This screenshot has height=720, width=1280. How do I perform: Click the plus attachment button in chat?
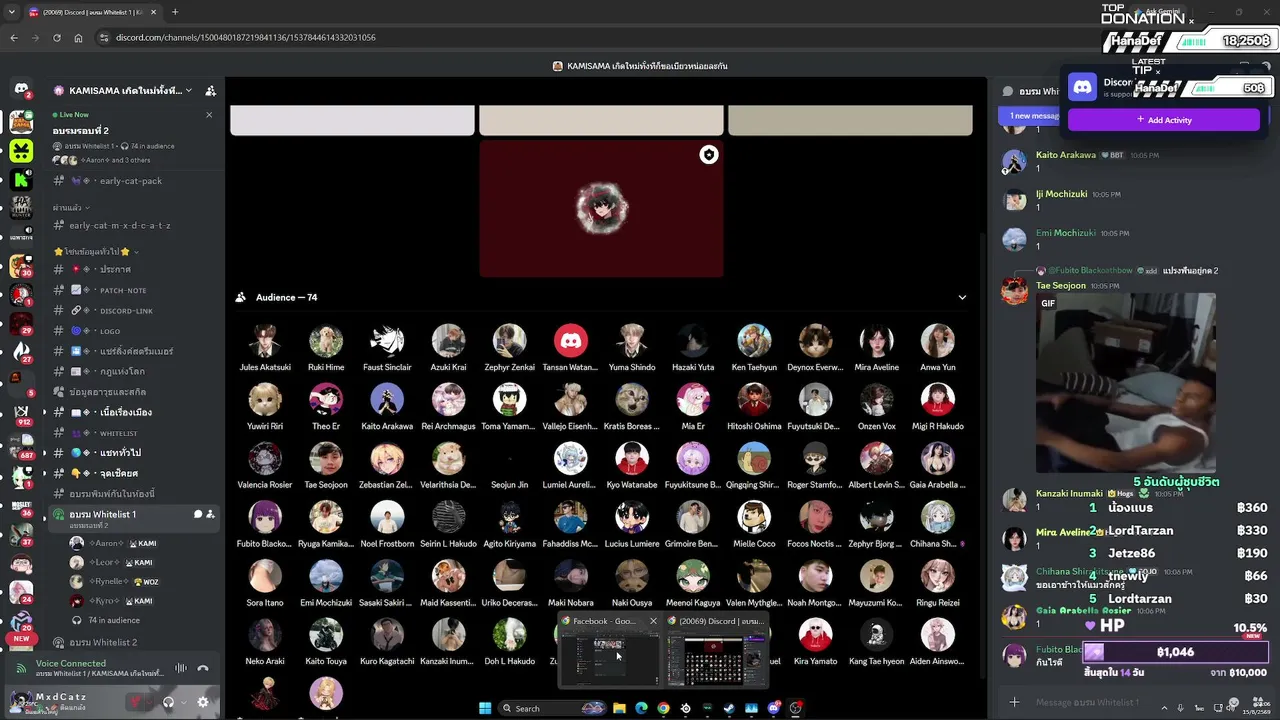tap(1014, 702)
